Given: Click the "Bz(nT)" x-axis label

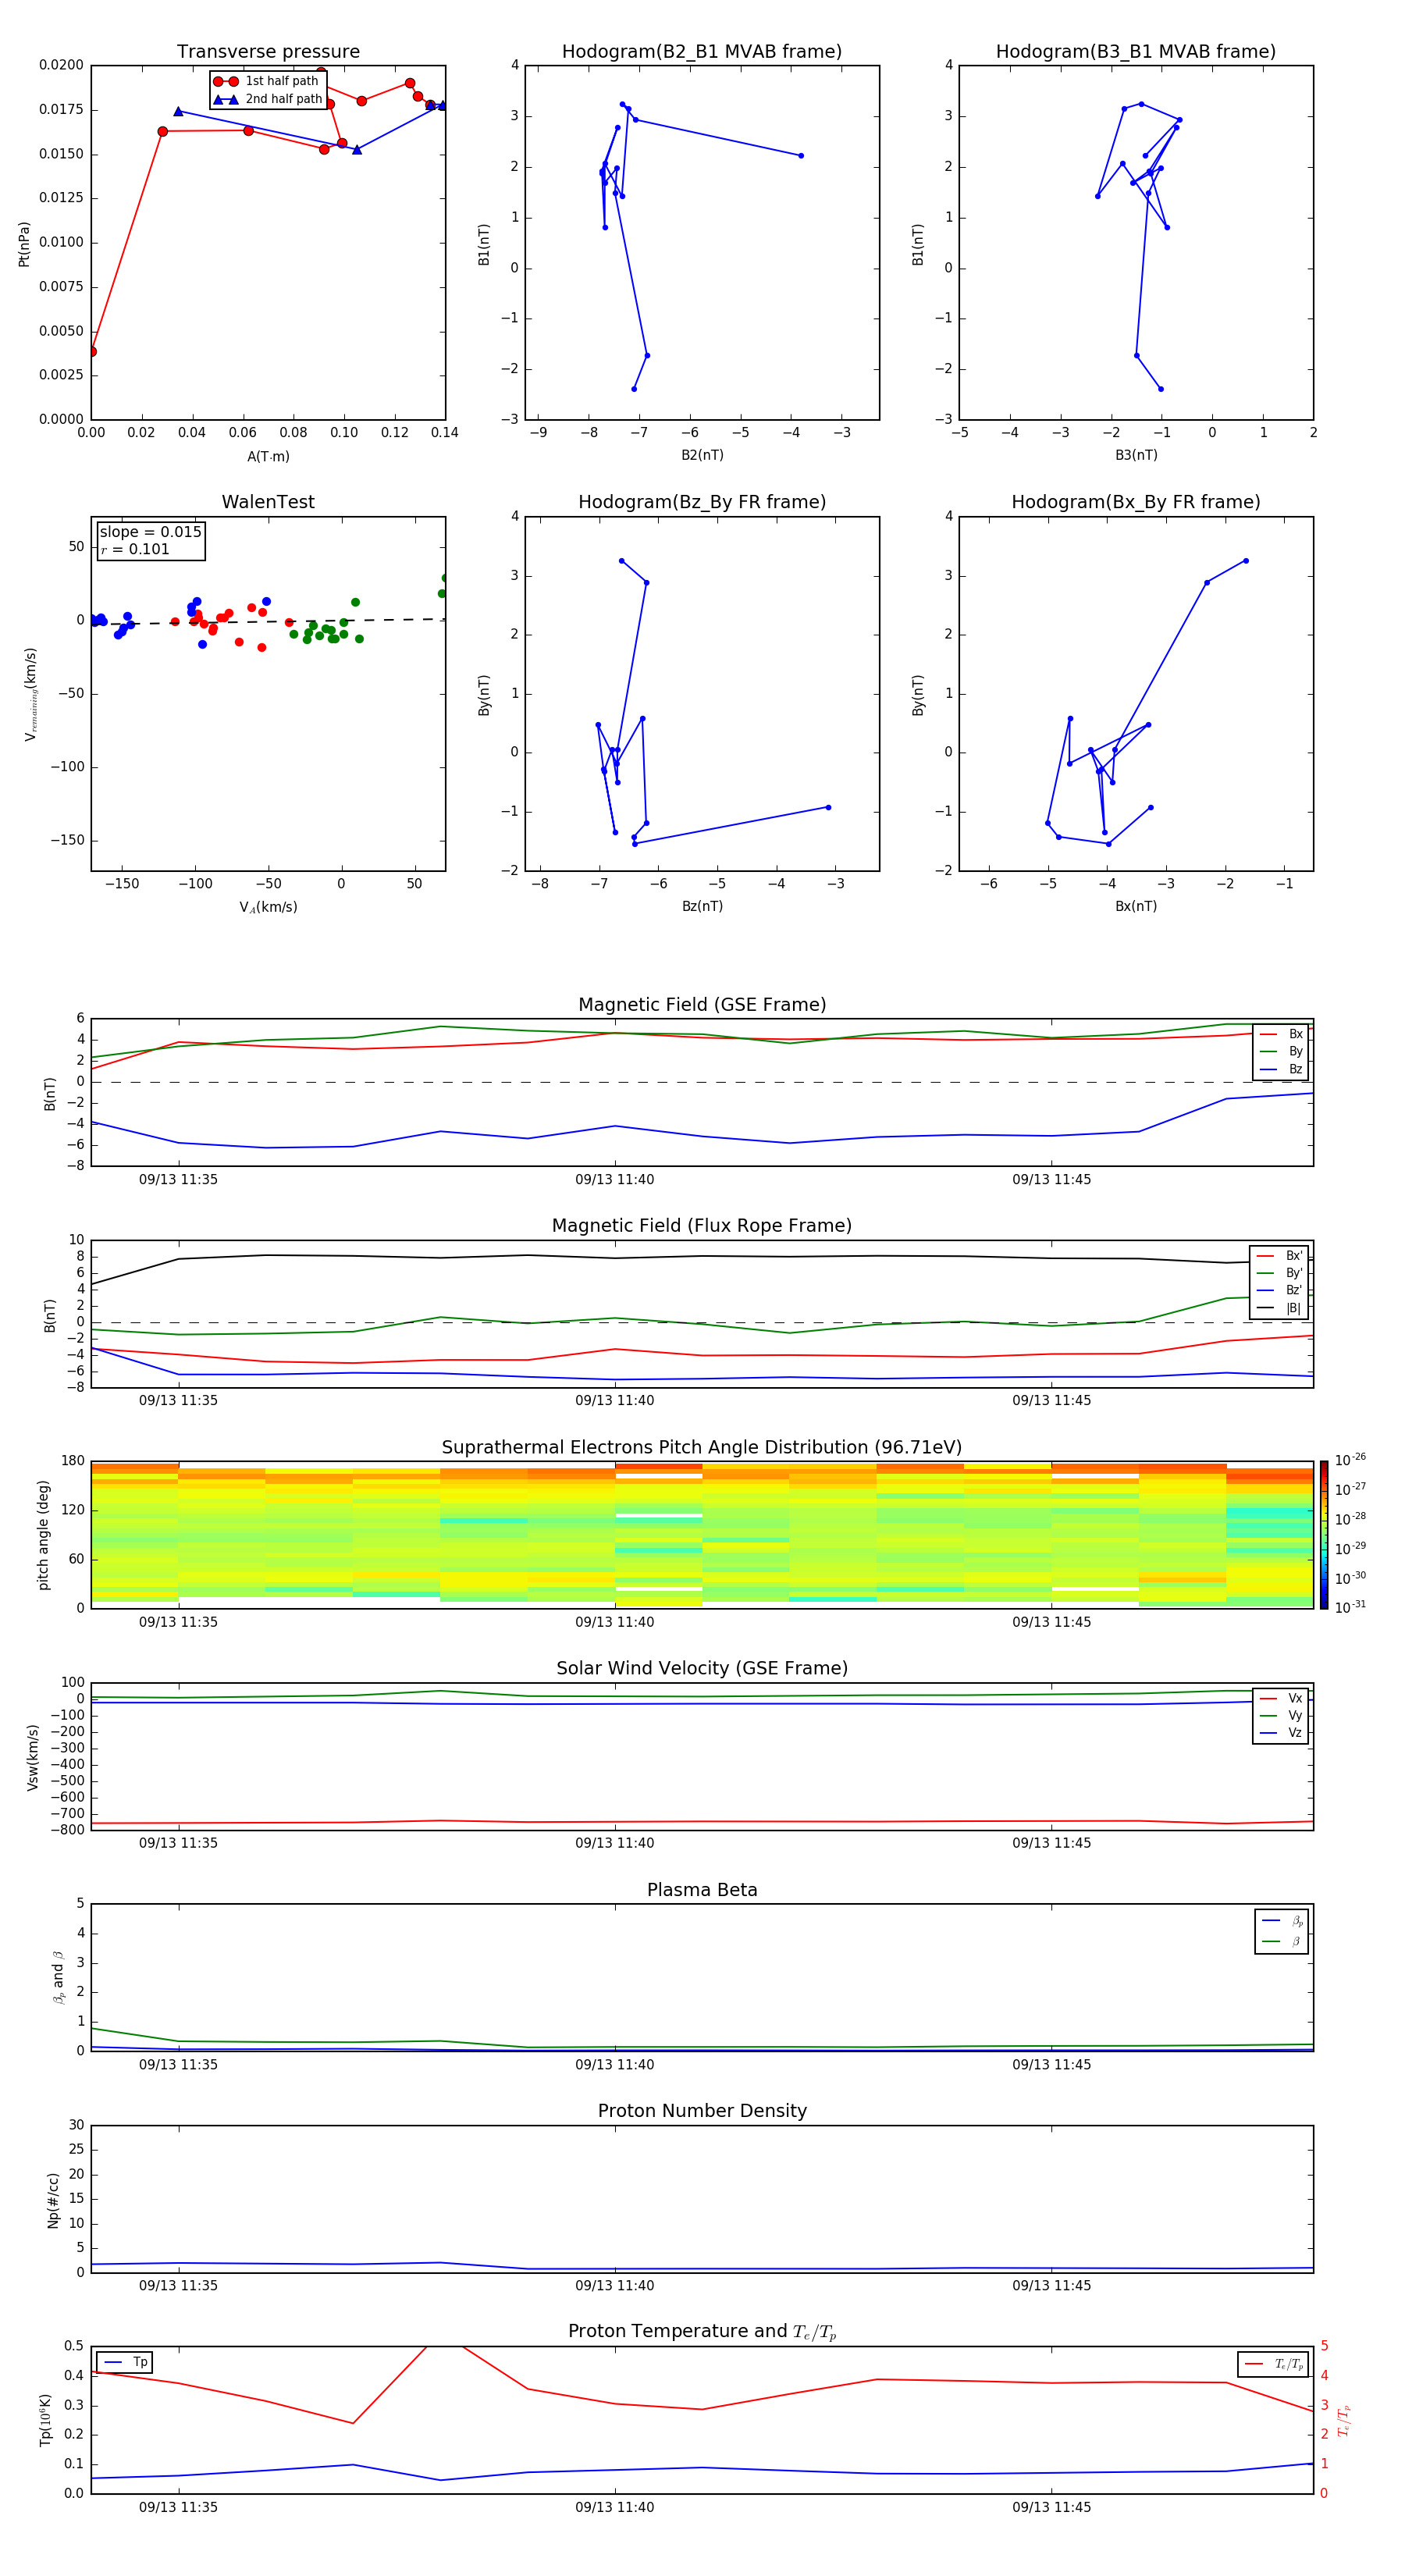Looking at the screenshot, I should (x=702, y=906).
